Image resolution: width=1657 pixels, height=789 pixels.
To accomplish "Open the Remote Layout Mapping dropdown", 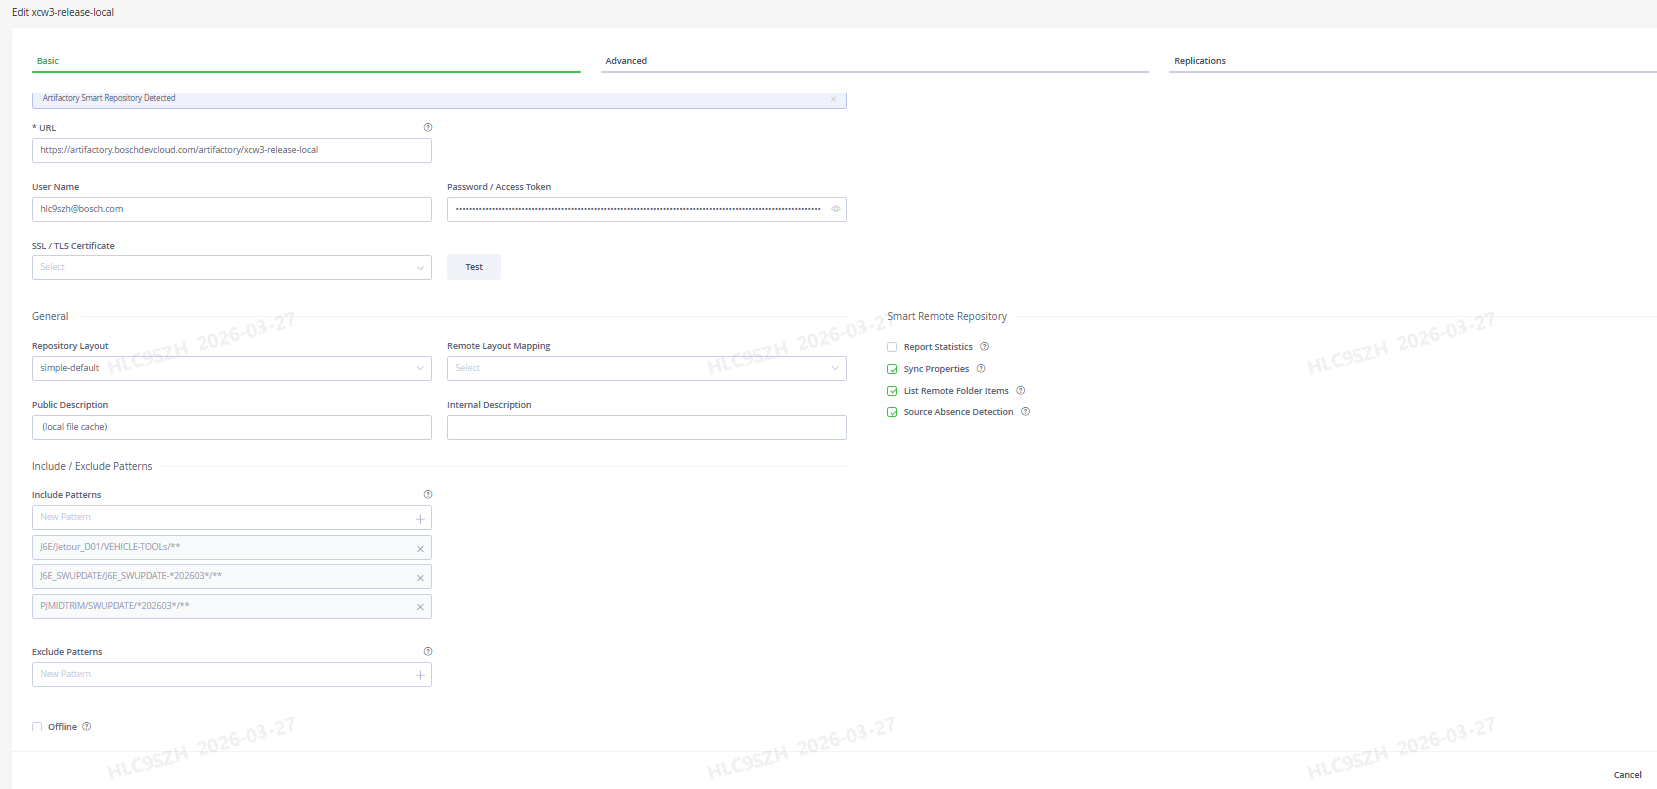I will pos(646,368).
